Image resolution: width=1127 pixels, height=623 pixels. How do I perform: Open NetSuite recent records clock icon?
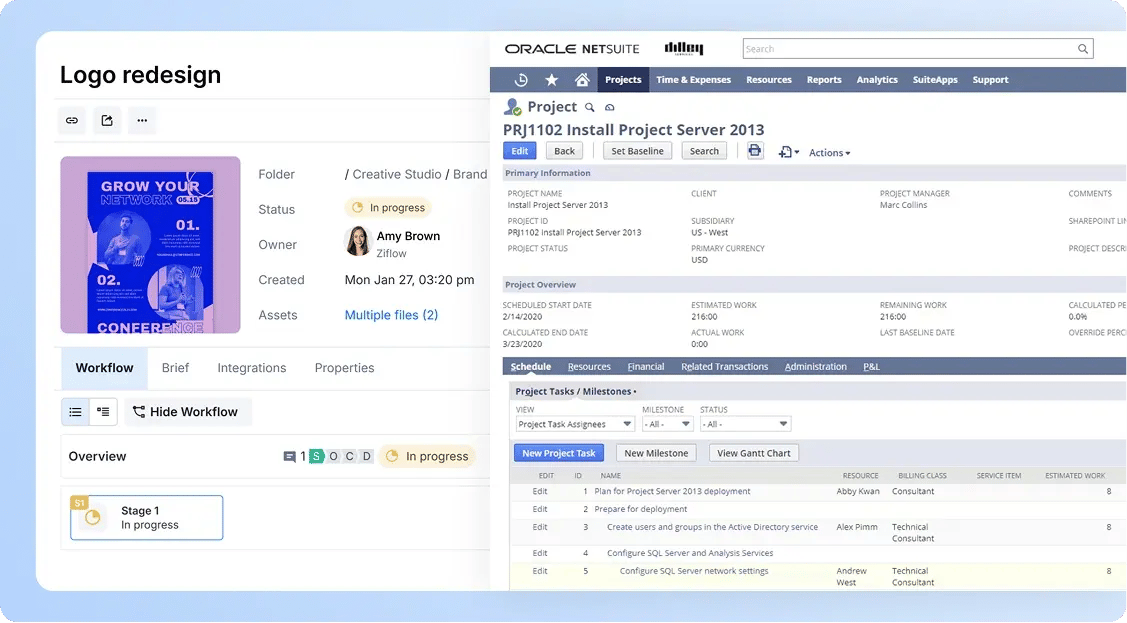pyautogui.click(x=520, y=80)
